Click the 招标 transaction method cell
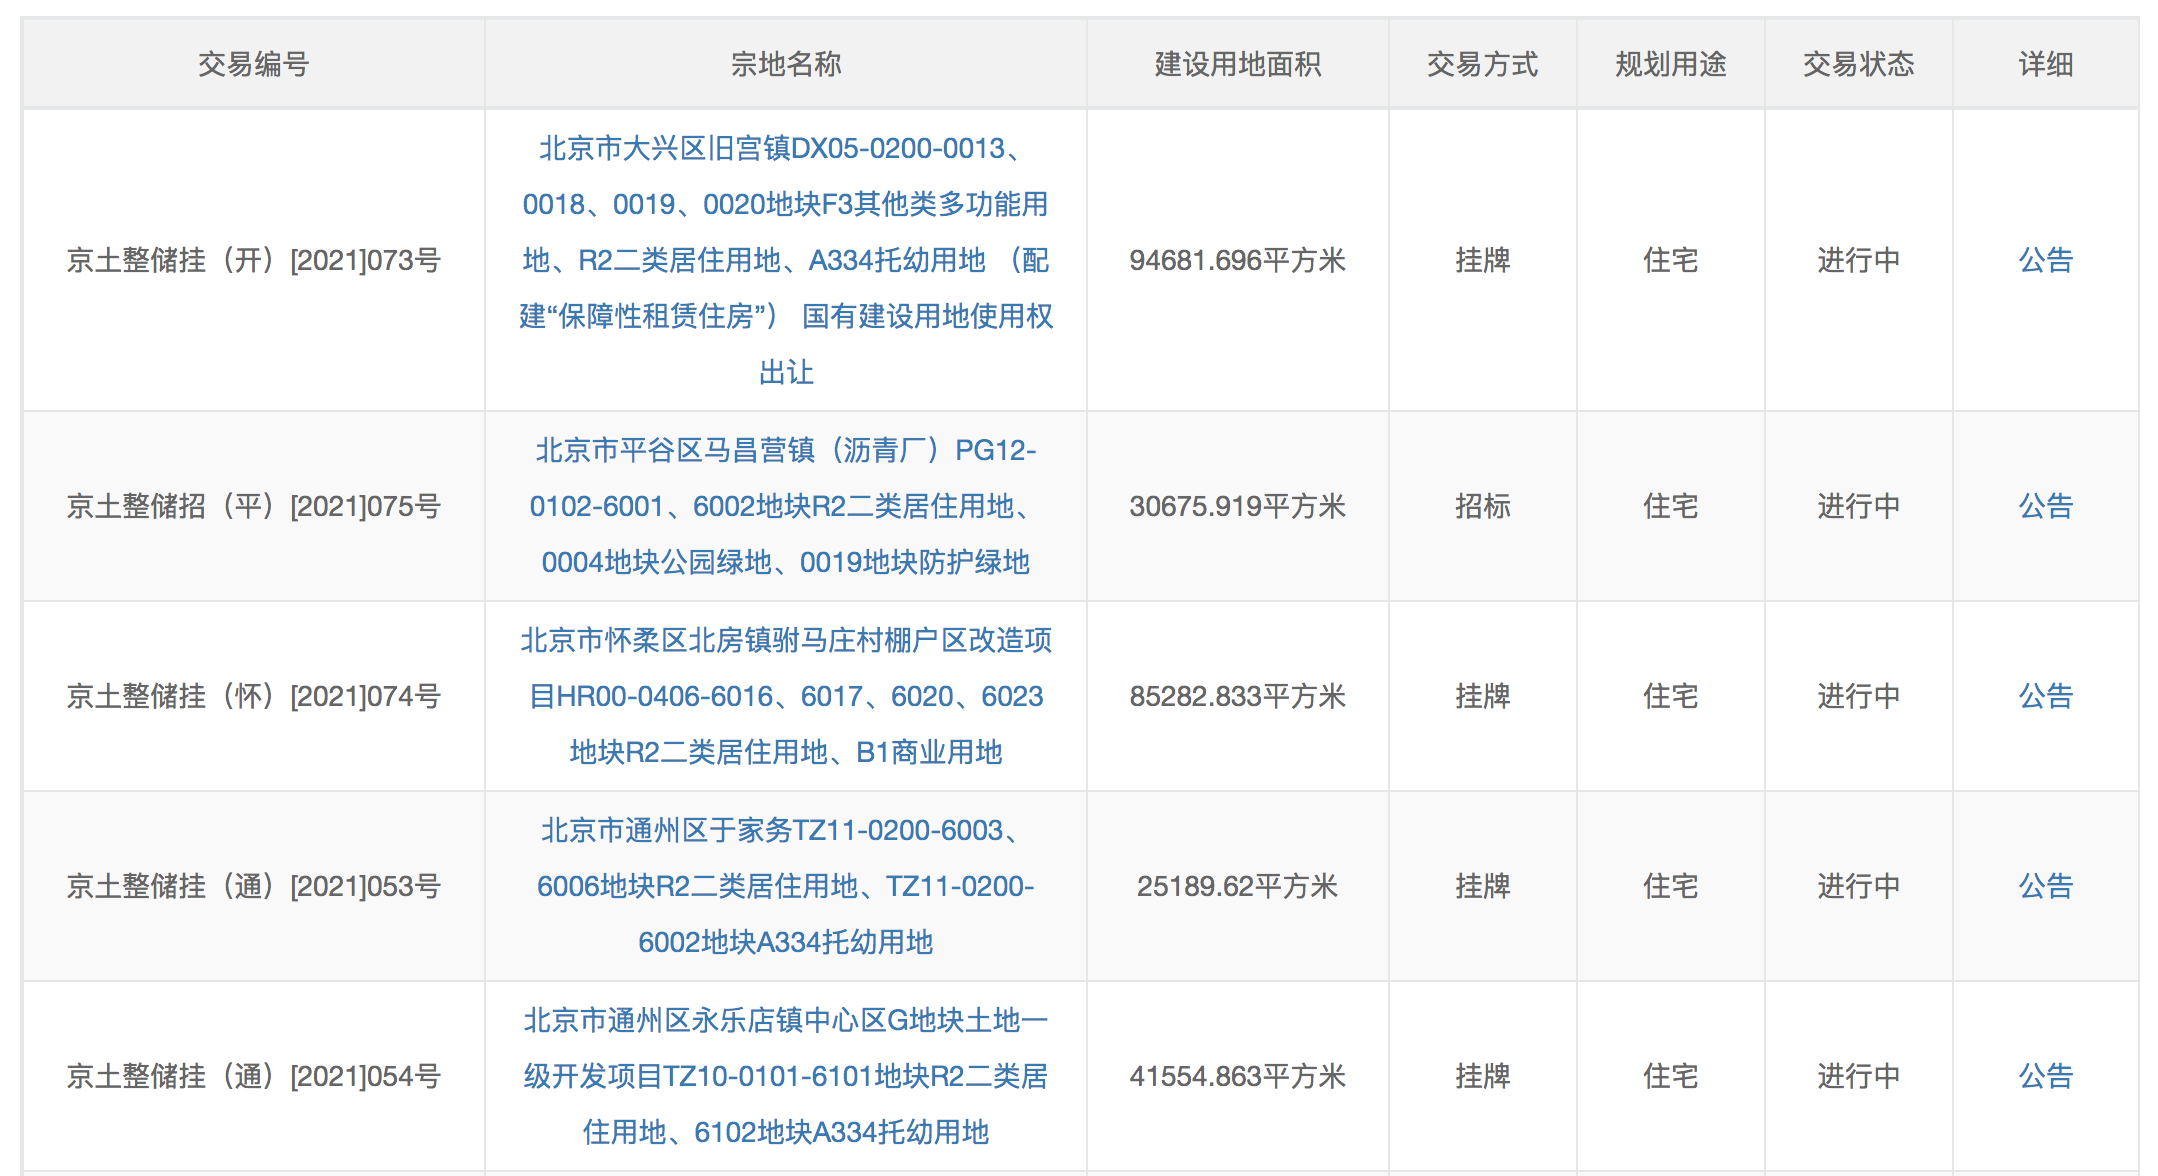The height and width of the screenshot is (1176, 2158). tap(1482, 506)
